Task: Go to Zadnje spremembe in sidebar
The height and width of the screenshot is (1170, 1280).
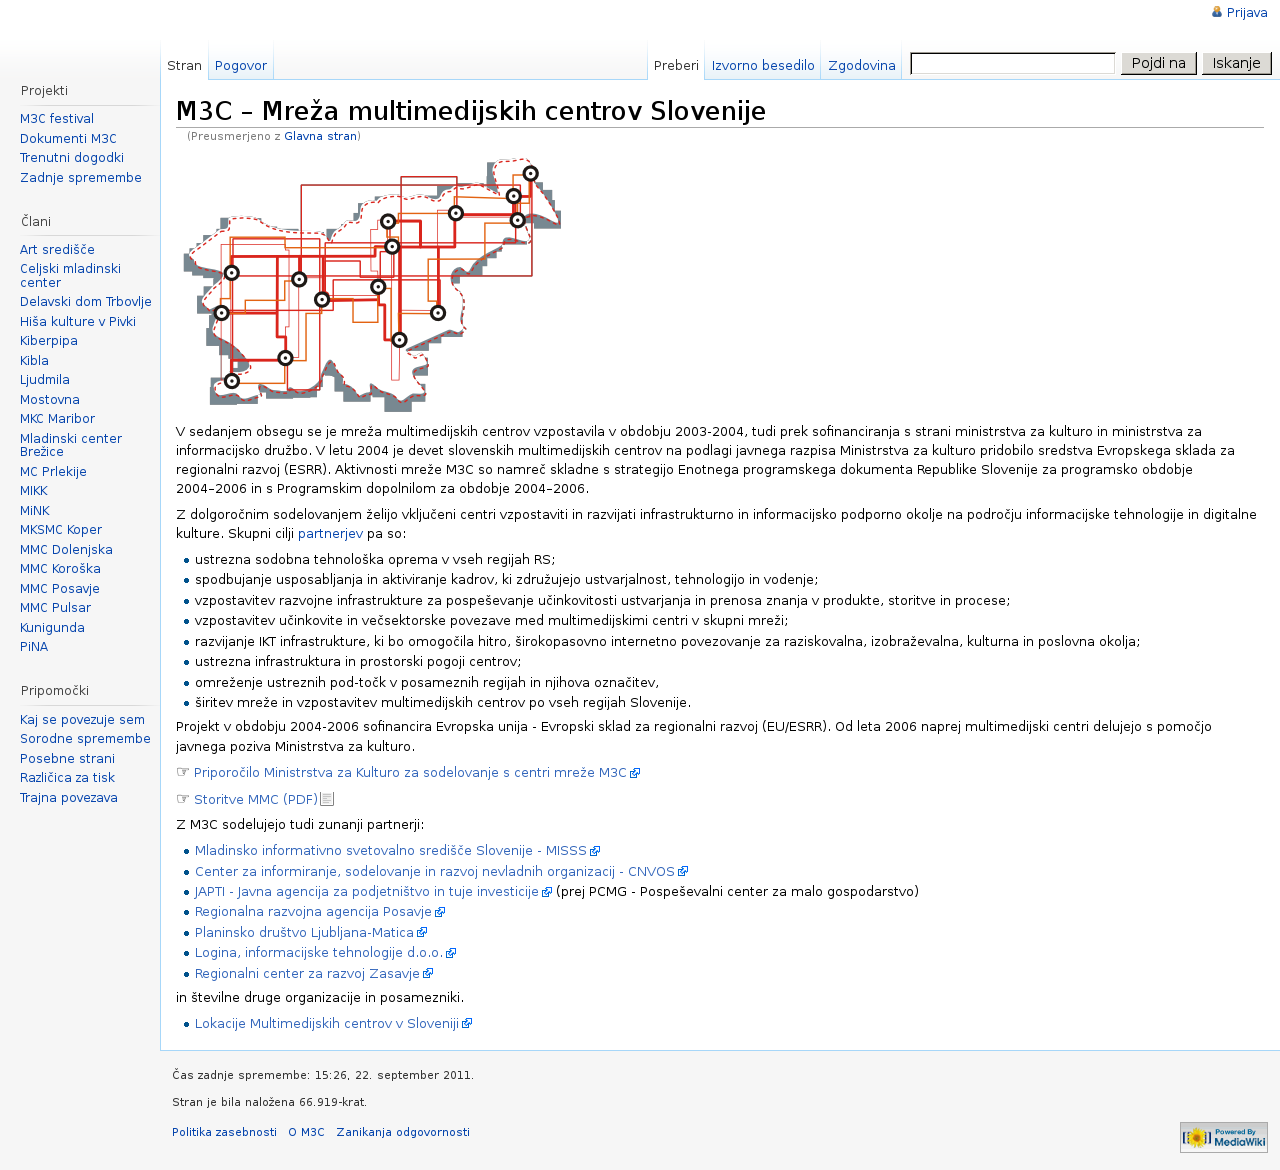Action: [81, 178]
